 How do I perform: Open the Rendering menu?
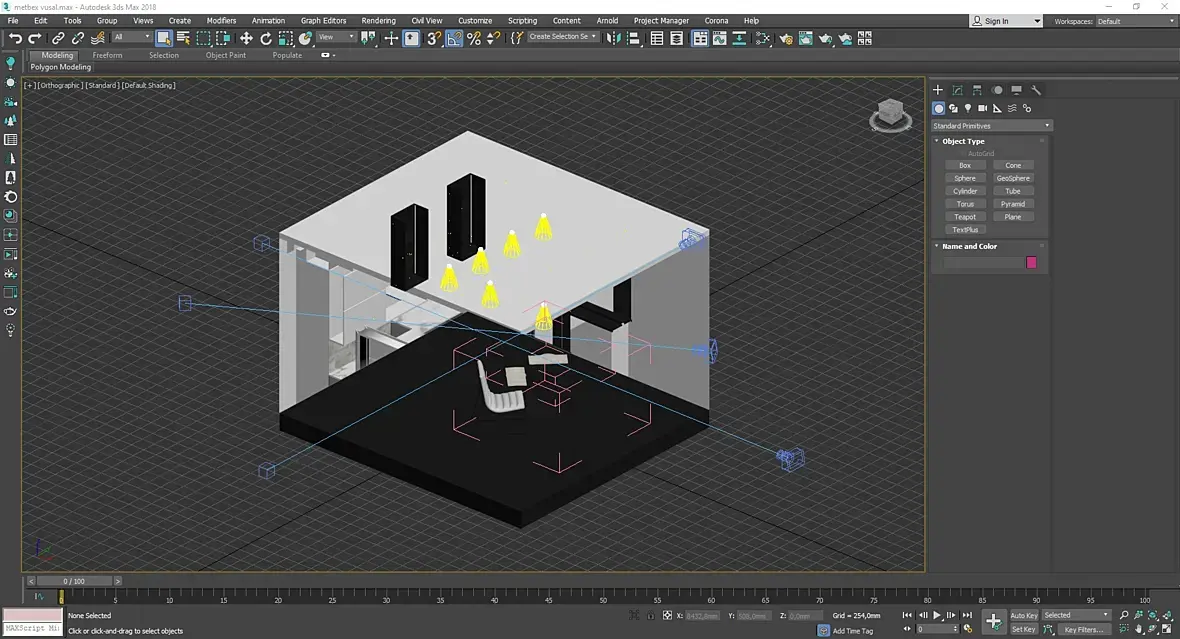click(x=378, y=20)
